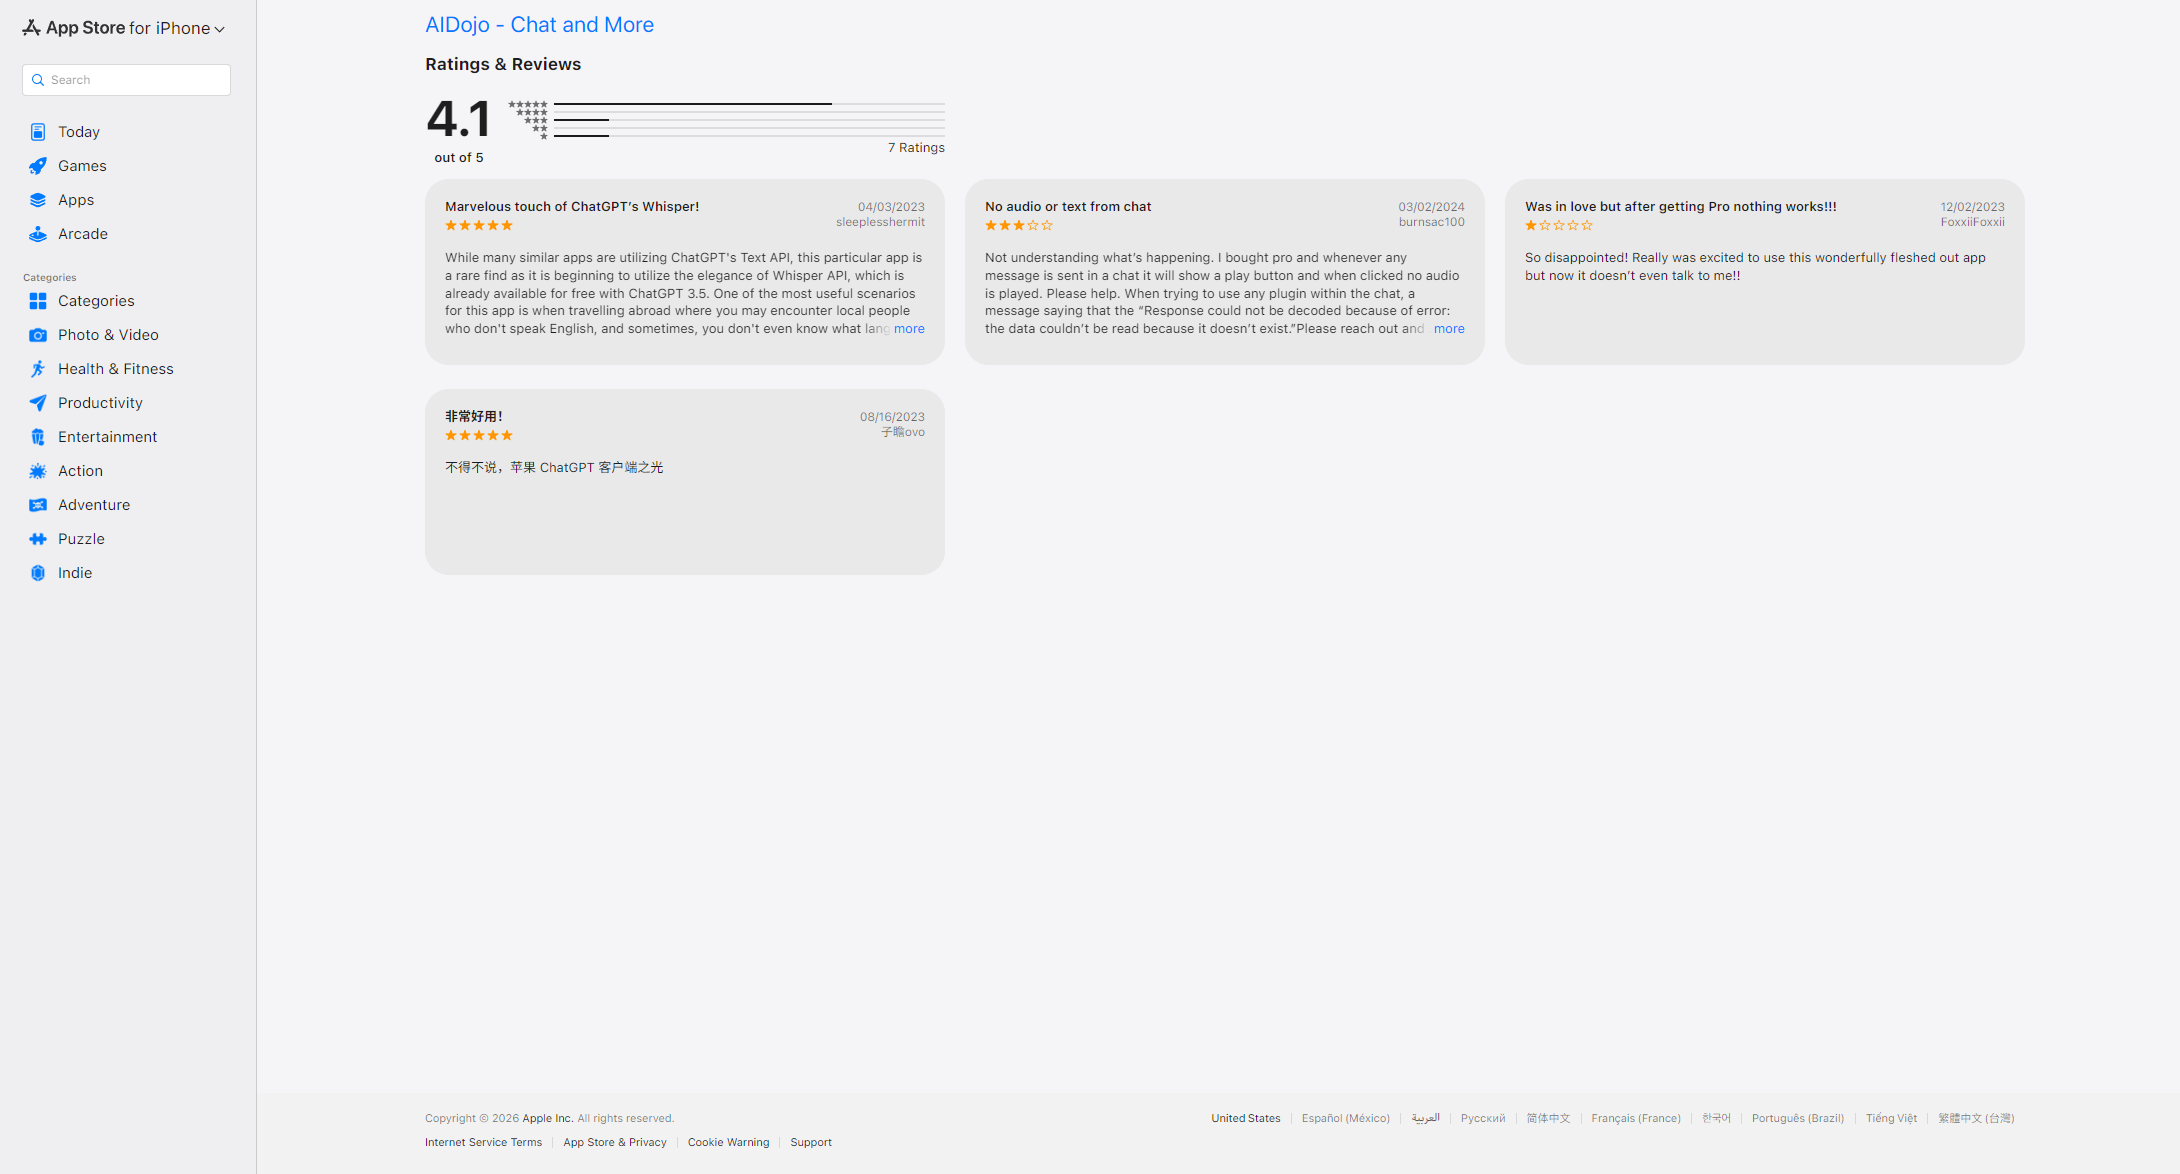Click the Puzzle piece icon
2180x1174 pixels.
point(38,539)
